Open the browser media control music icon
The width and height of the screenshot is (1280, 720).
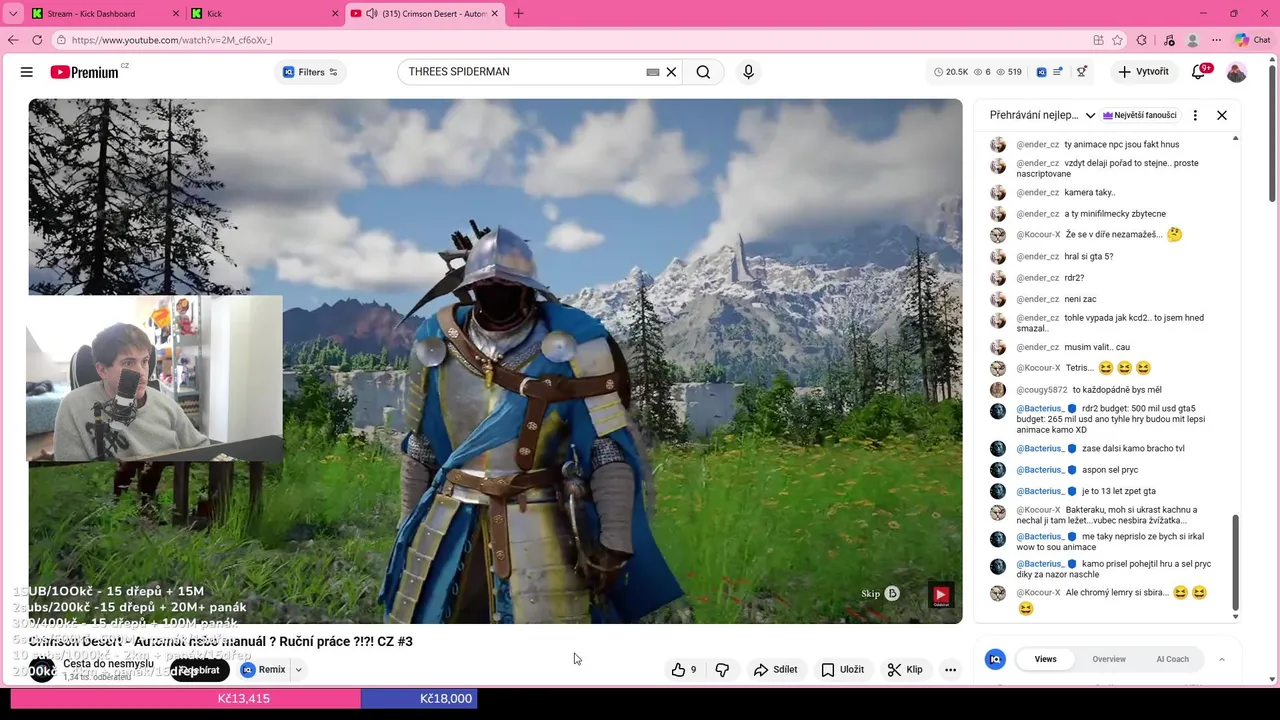1168,40
